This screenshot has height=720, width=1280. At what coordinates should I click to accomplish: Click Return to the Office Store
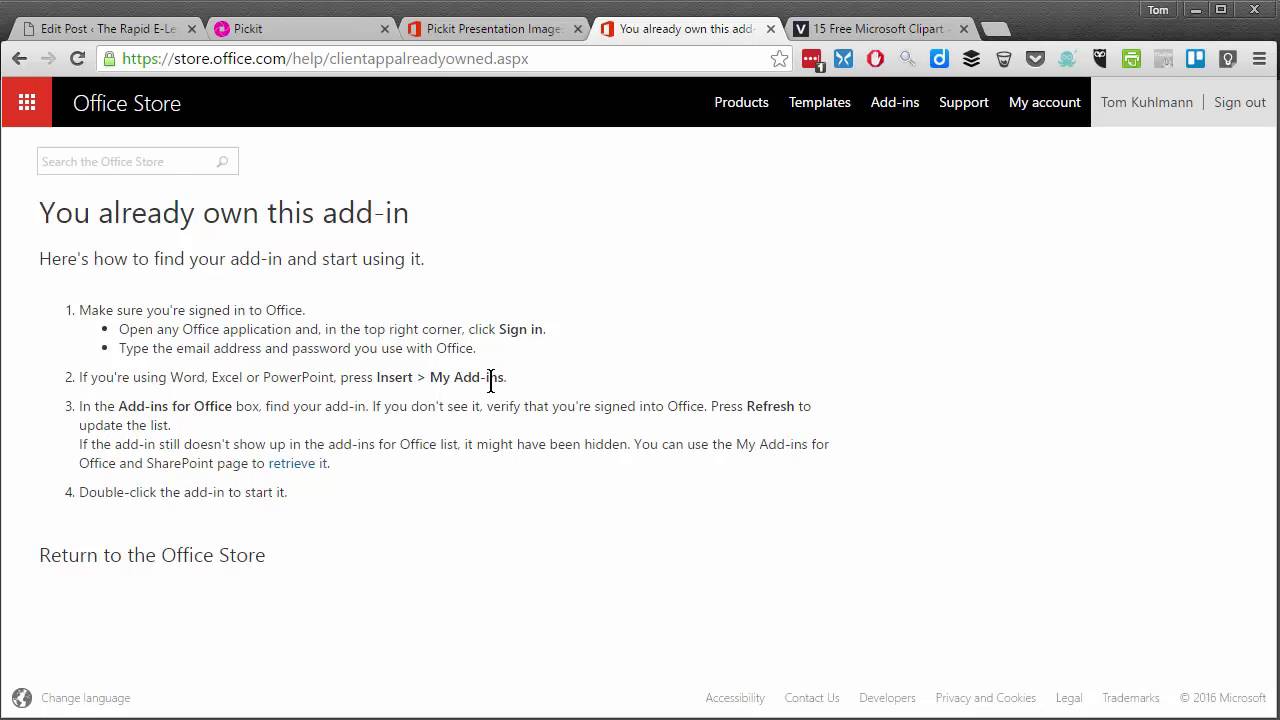[x=152, y=555]
